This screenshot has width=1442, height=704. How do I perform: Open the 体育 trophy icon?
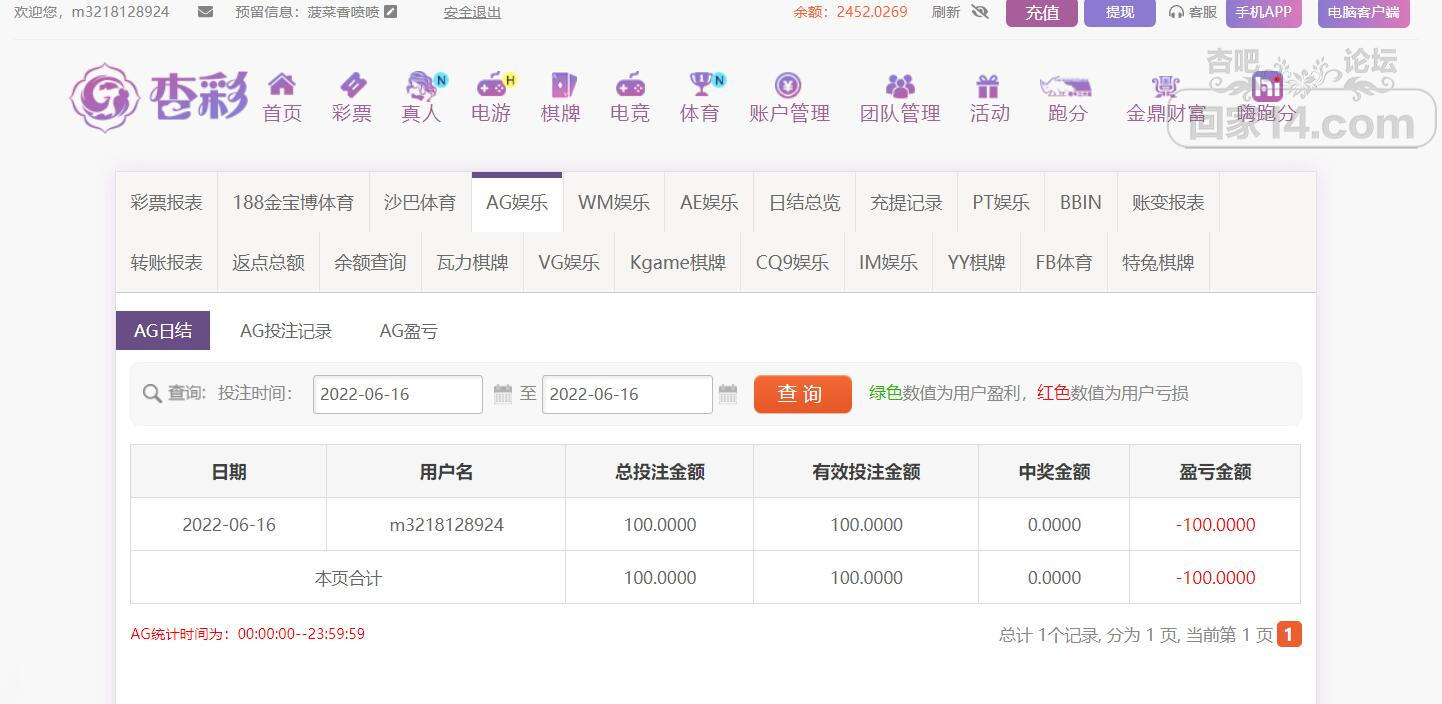pyautogui.click(x=700, y=85)
